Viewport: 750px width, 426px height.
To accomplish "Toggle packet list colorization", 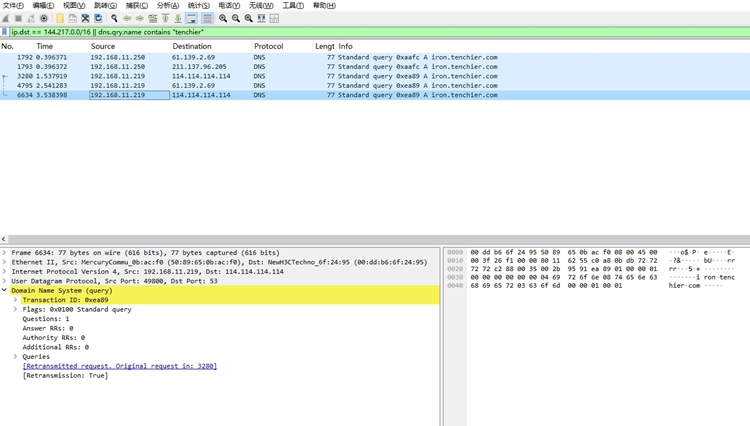I will point(207,19).
